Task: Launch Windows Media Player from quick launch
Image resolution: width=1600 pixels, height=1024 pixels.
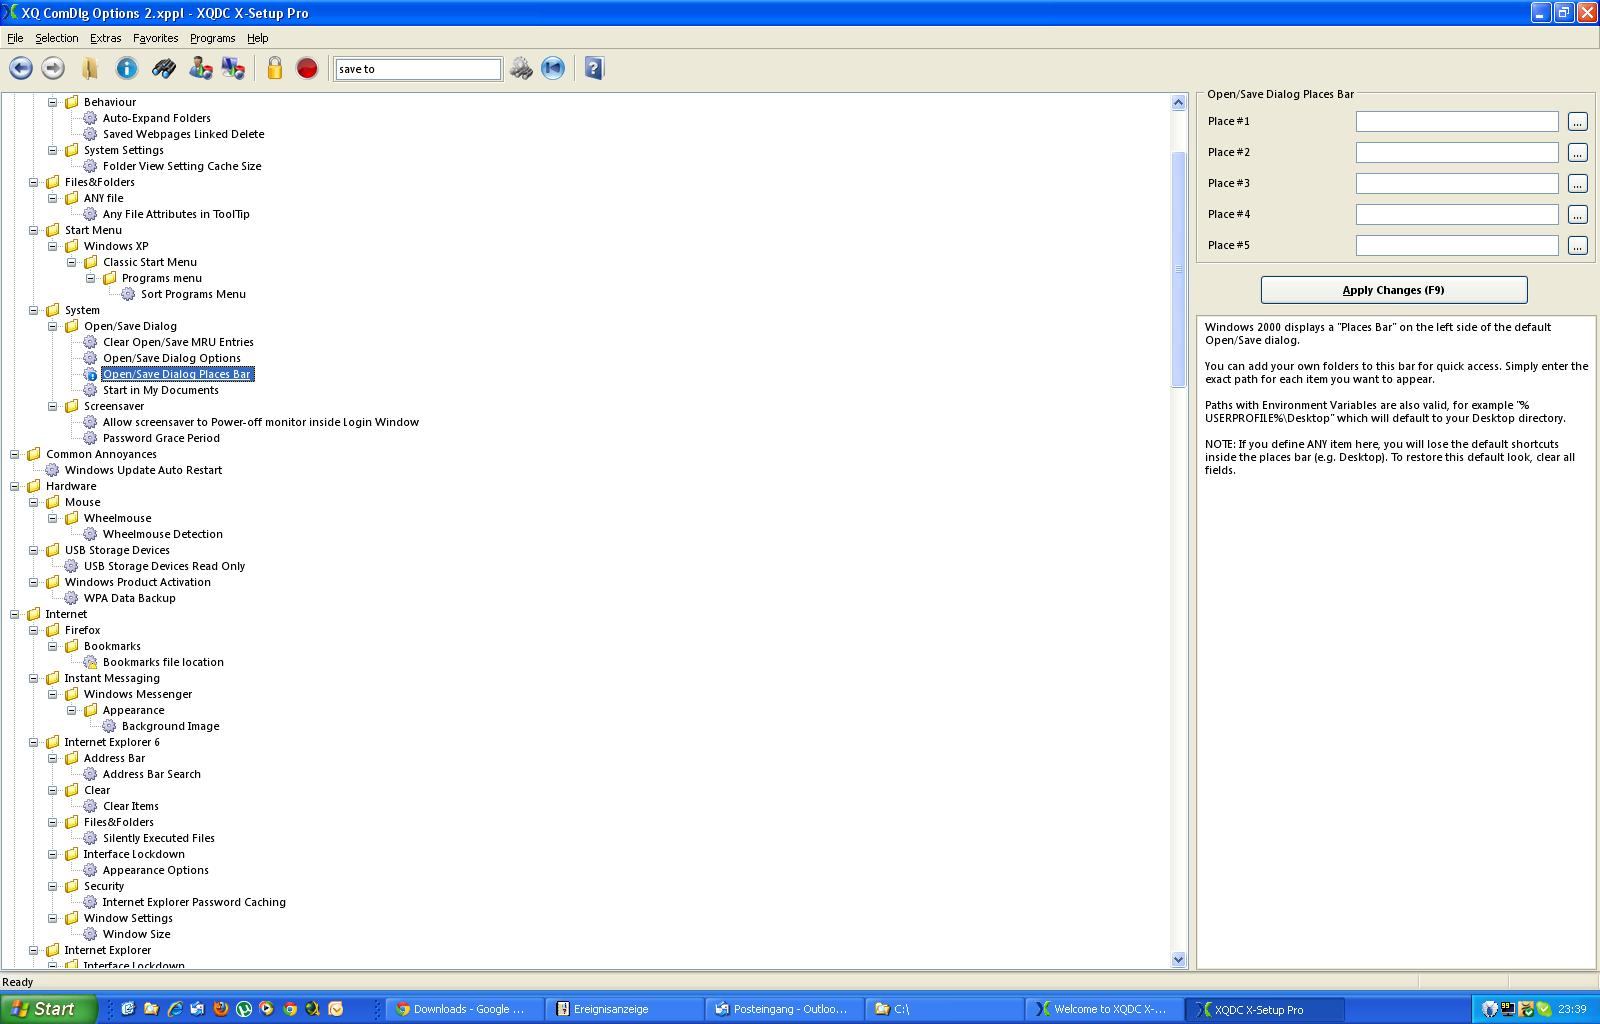Action: click(266, 1009)
